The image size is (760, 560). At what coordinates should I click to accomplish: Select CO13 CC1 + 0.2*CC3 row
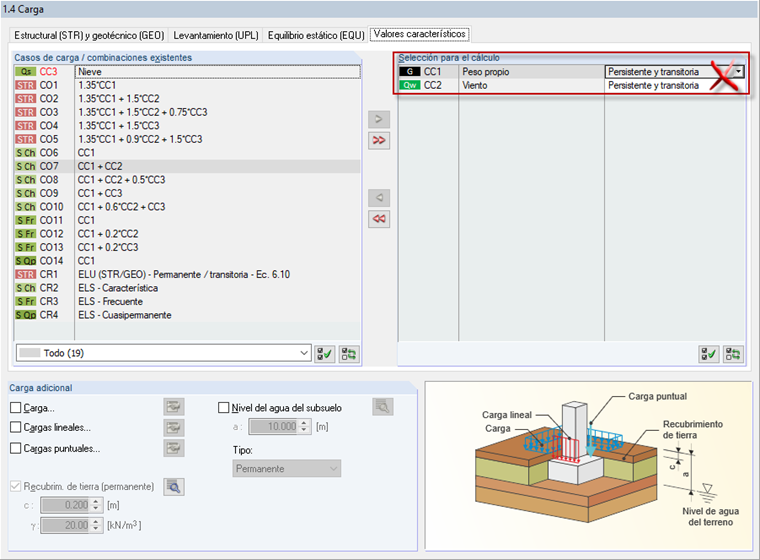188,247
